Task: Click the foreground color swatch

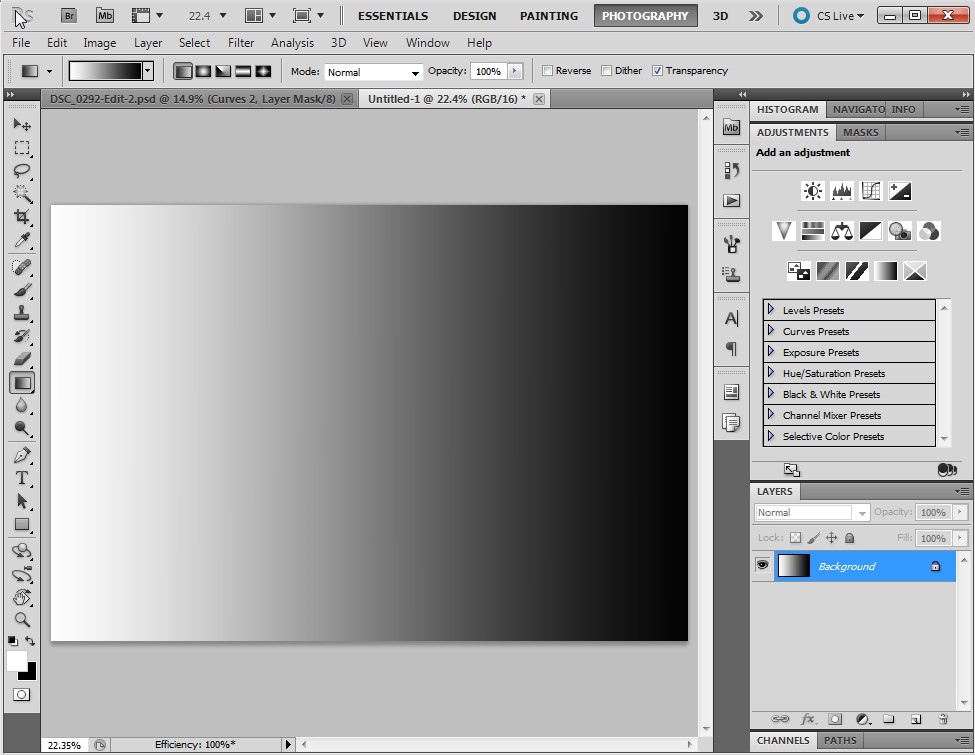Action: [17, 661]
